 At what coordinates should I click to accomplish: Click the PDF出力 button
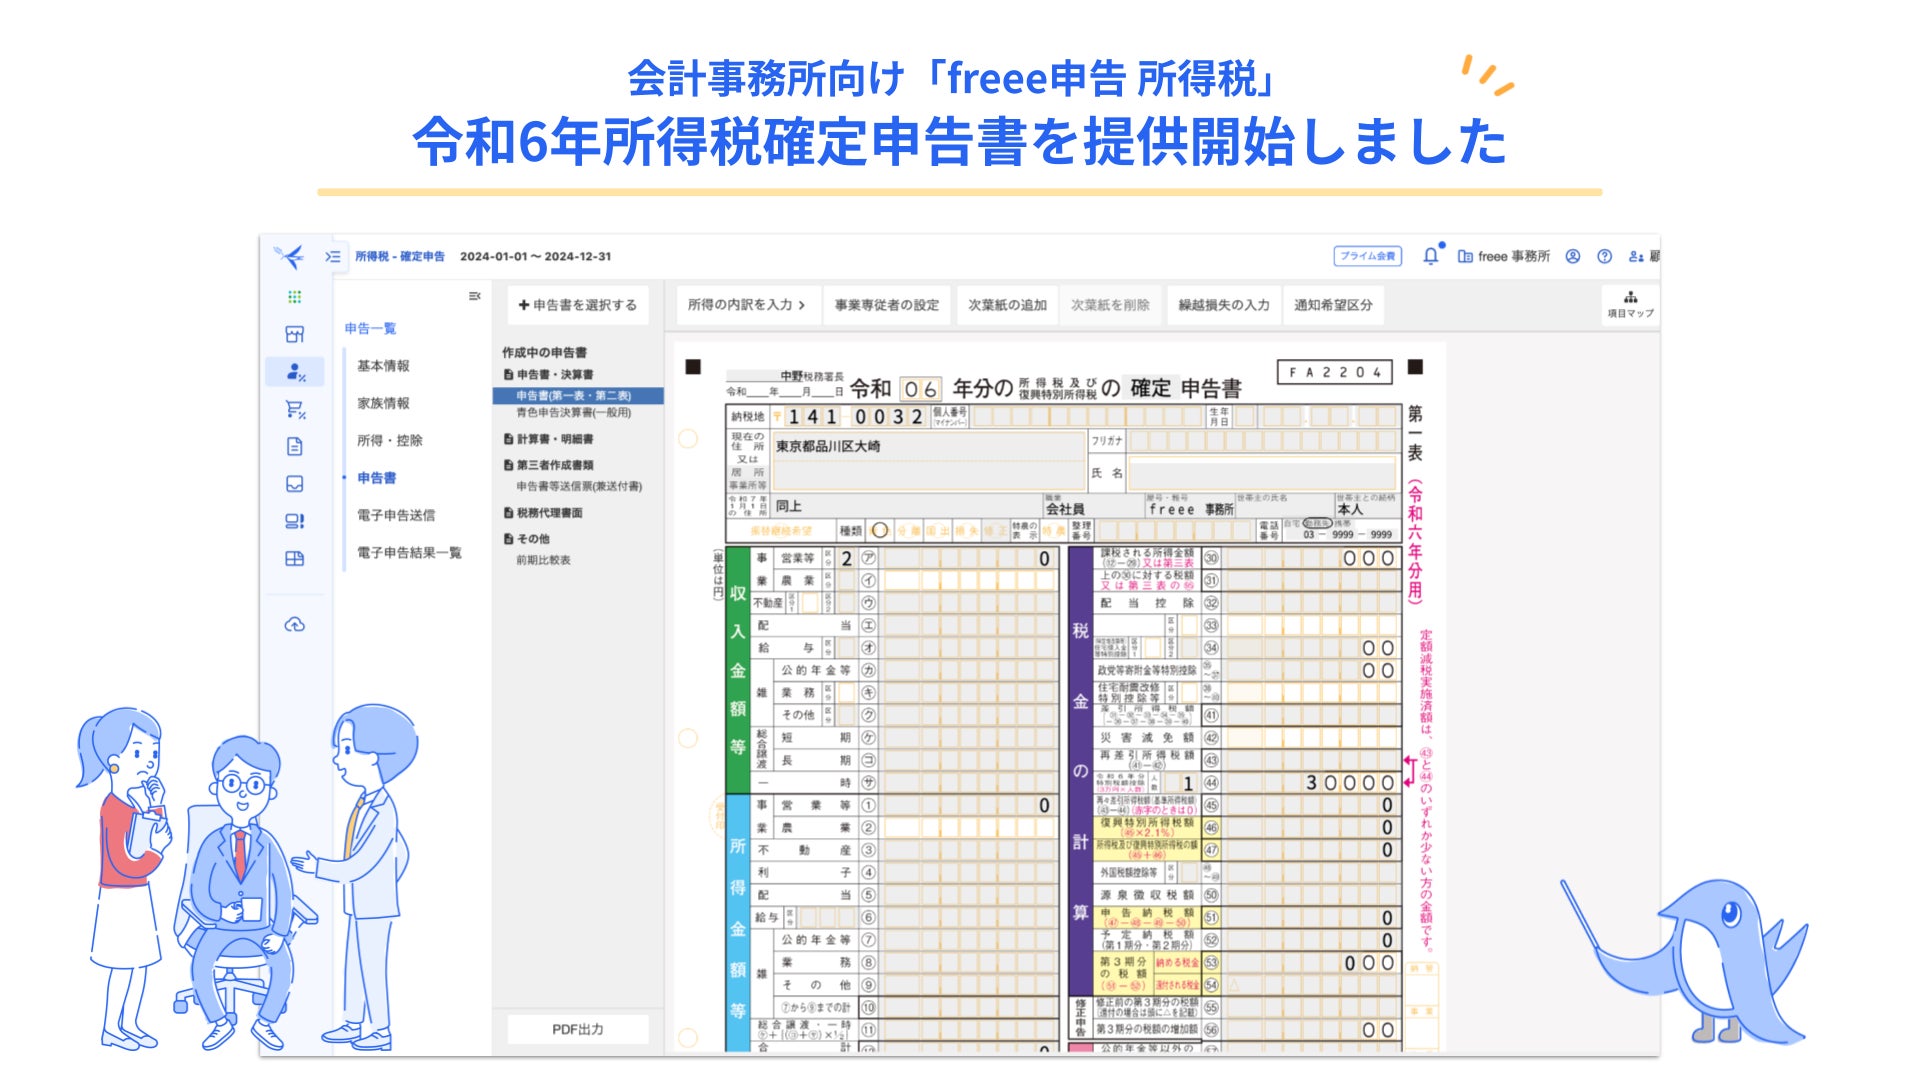[x=578, y=1029]
